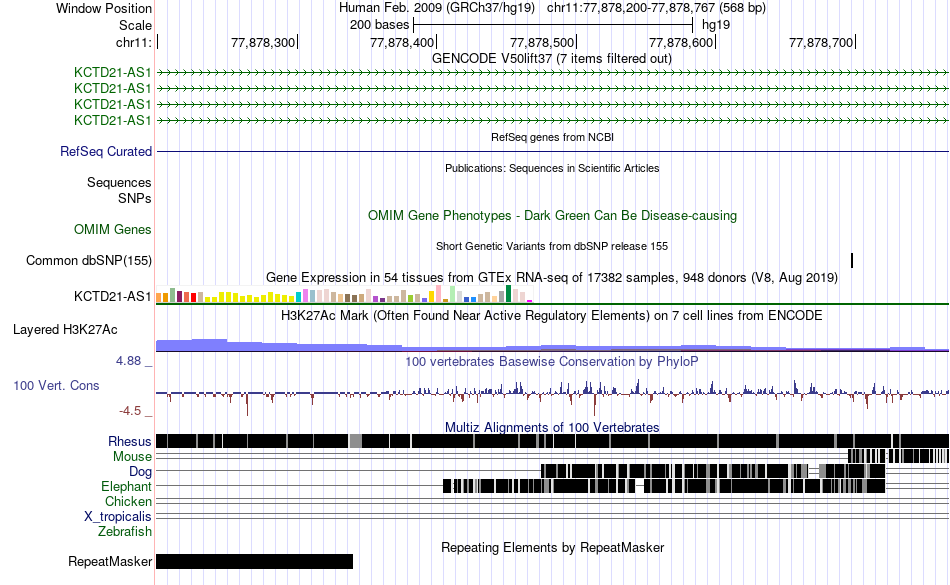Click the tall dark green GTEx bar

[508, 294]
